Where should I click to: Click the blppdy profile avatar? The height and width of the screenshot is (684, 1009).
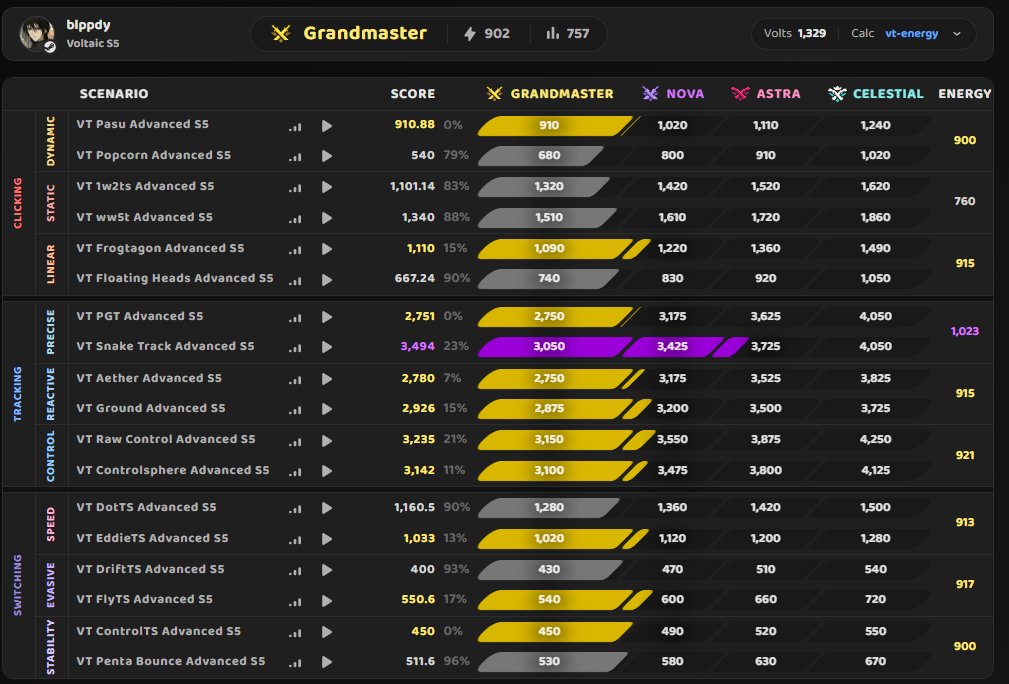37,34
